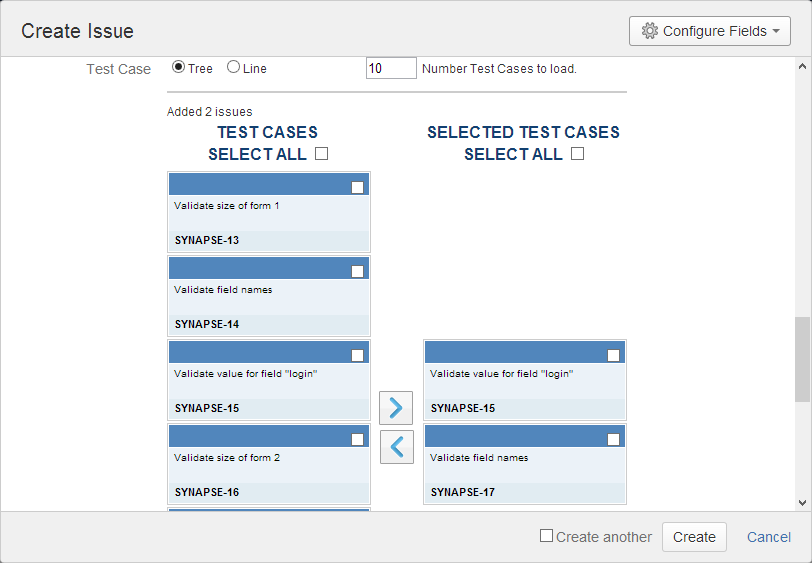The height and width of the screenshot is (563, 812).
Task: Select the Line radio button
Action: pos(234,68)
